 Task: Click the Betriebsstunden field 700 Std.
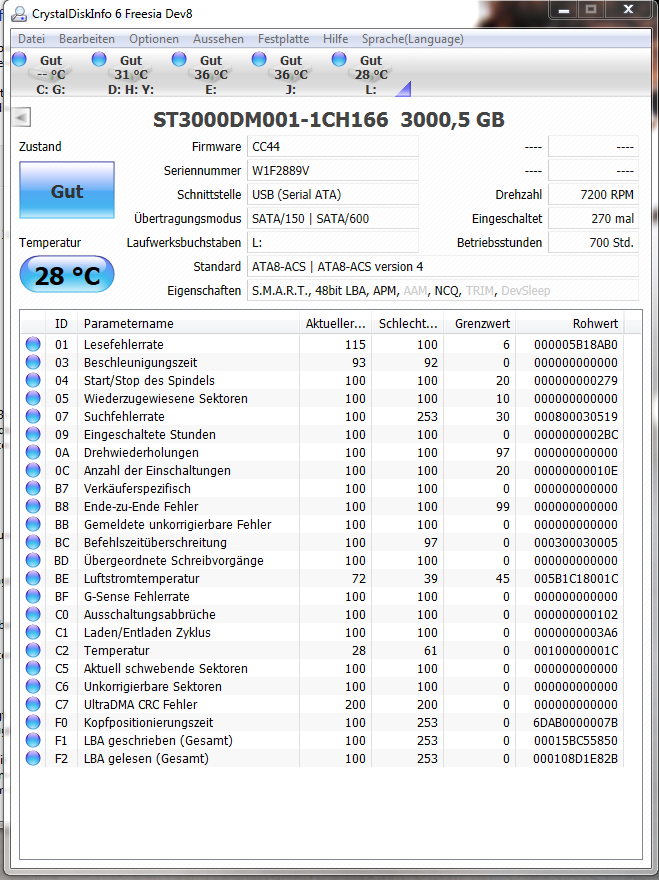tap(593, 242)
